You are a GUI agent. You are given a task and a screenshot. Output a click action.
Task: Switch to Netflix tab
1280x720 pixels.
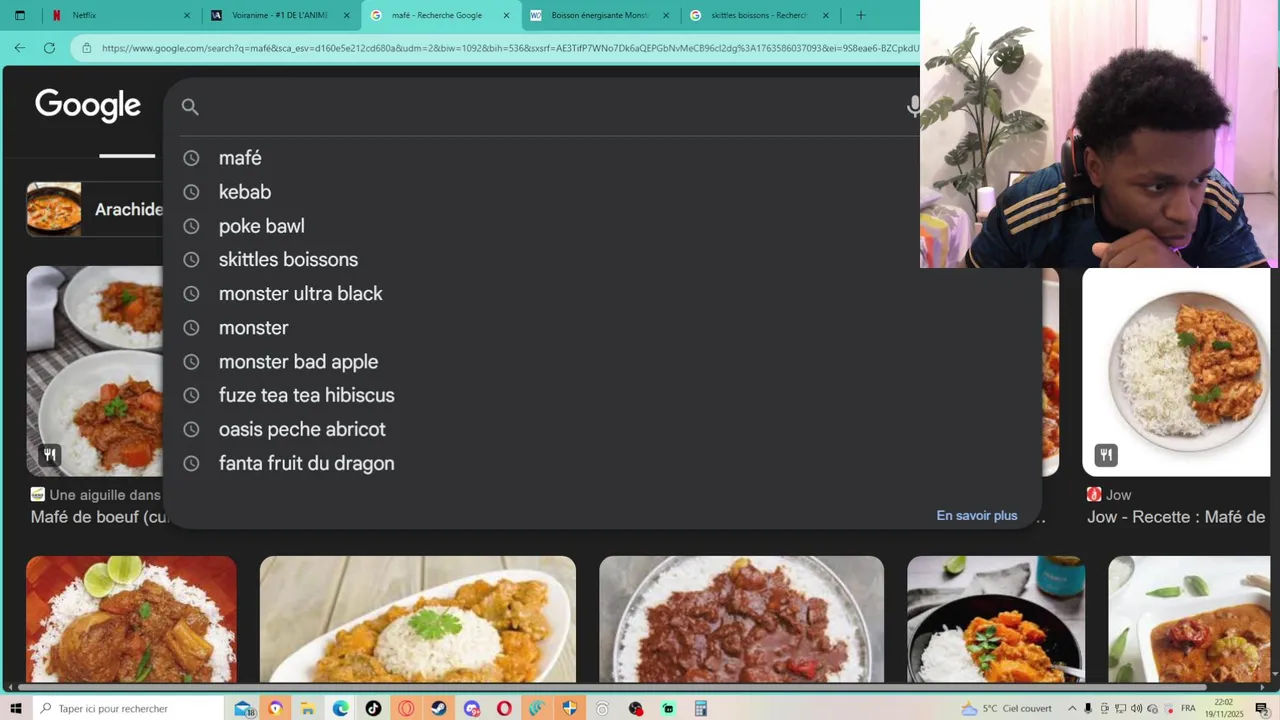(x=120, y=15)
